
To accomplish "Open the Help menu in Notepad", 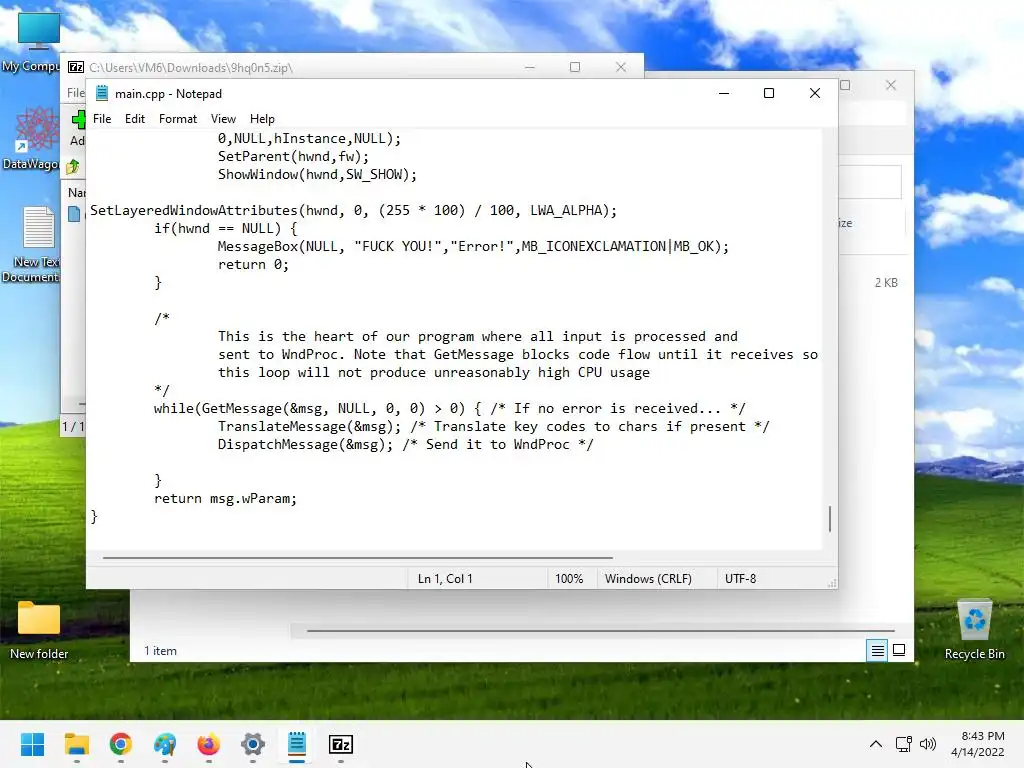I will pos(262,119).
